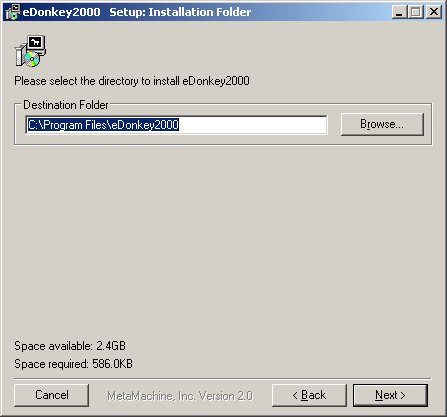447x417 pixels.
Task: Click the 'eDonkey2000' name in title bar
Action: tap(61, 12)
